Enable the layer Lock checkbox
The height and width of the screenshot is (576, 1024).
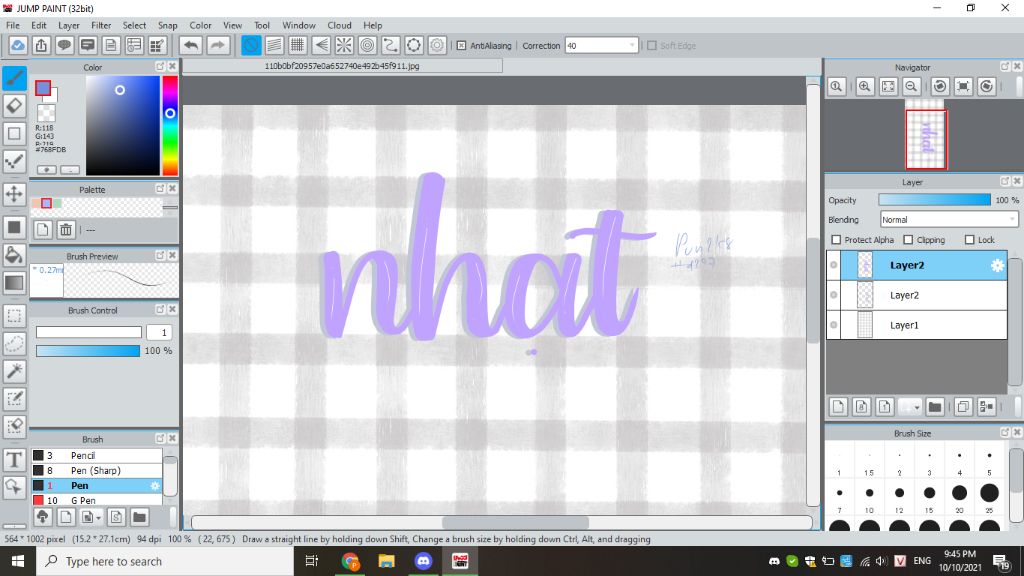(x=969, y=240)
